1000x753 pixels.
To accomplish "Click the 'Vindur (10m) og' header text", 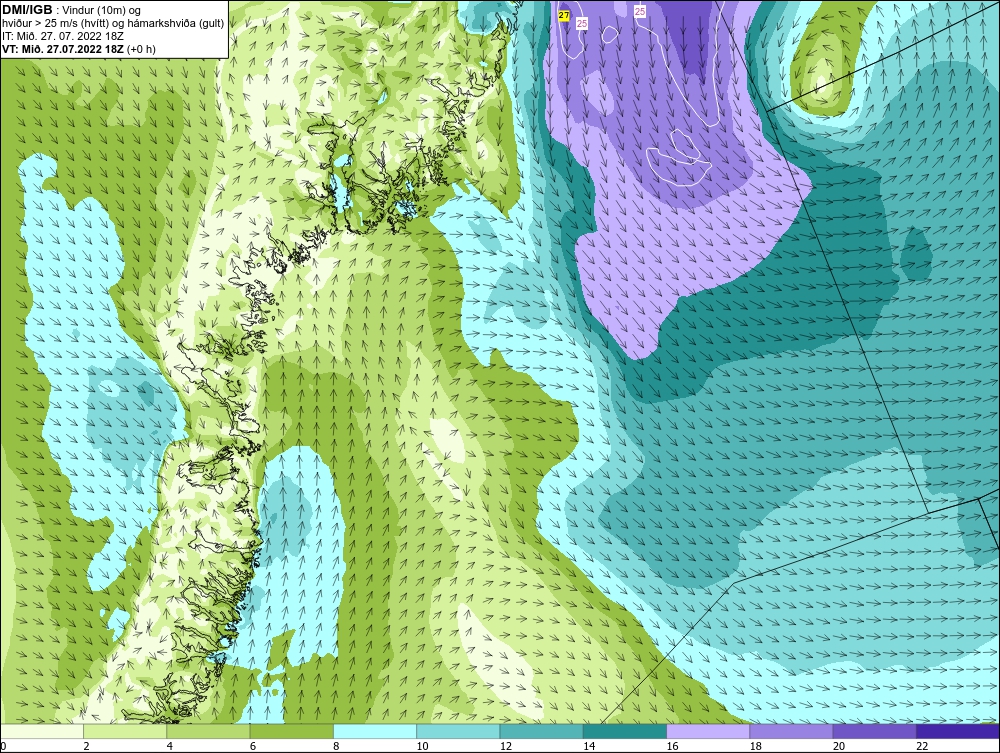I will coord(103,11).
